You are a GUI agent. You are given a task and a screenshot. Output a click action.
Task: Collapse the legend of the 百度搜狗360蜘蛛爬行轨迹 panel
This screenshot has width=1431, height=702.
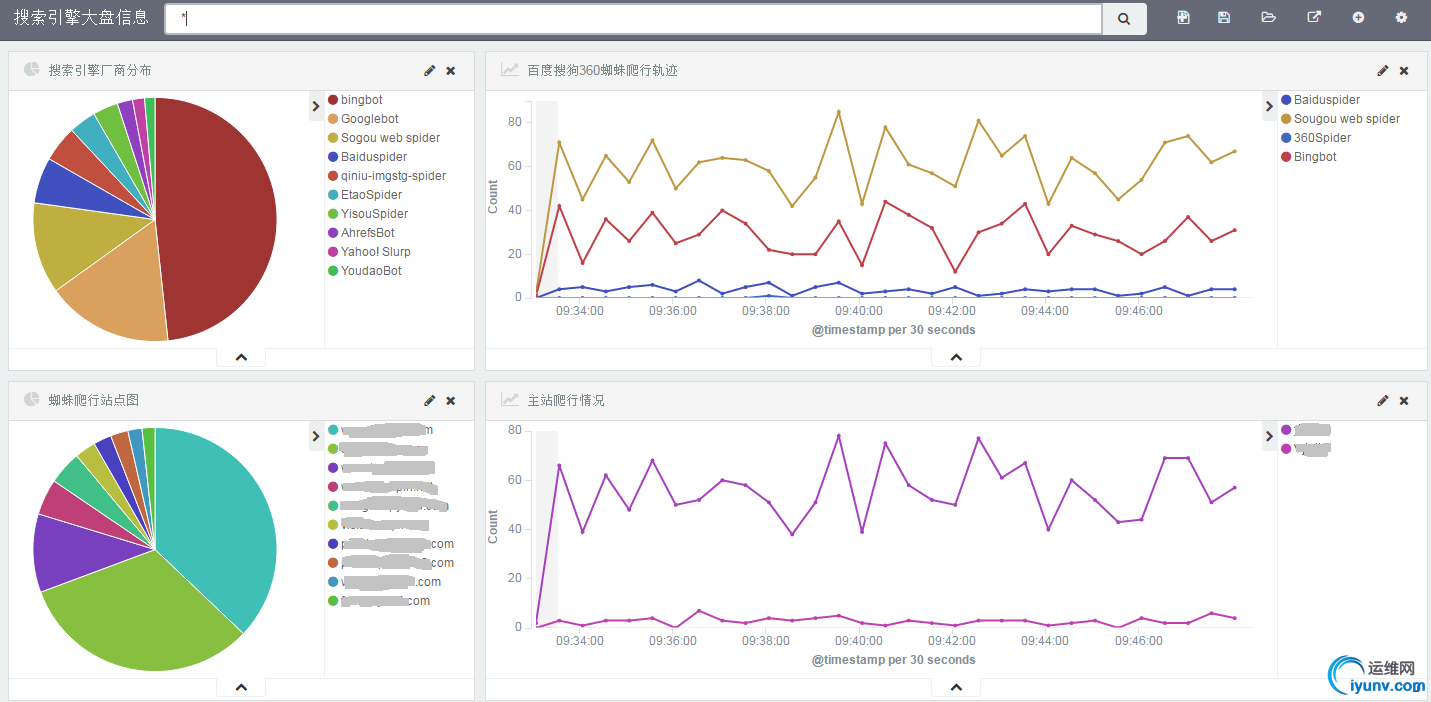[1270, 106]
